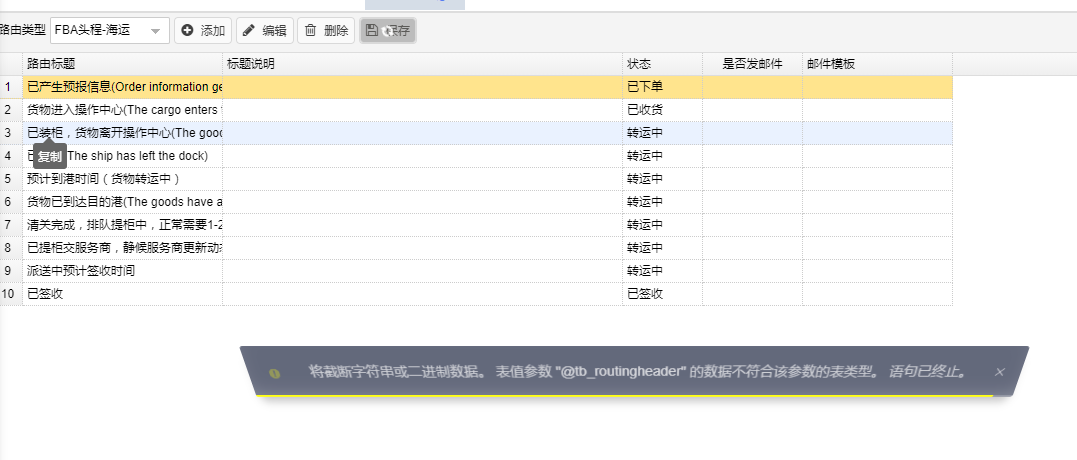Click the 标题说明 column header
The width and height of the screenshot is (1077, 460).
coord(423,64)
